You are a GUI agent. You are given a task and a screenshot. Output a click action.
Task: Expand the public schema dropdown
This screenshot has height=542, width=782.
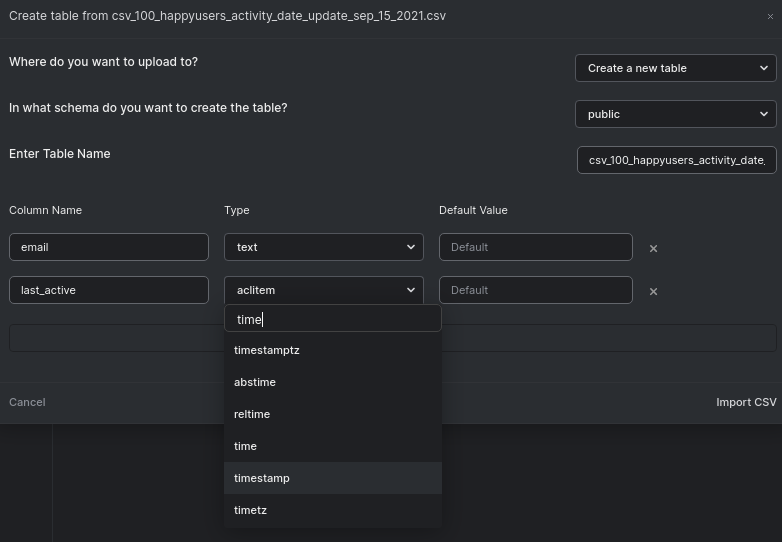676,114
